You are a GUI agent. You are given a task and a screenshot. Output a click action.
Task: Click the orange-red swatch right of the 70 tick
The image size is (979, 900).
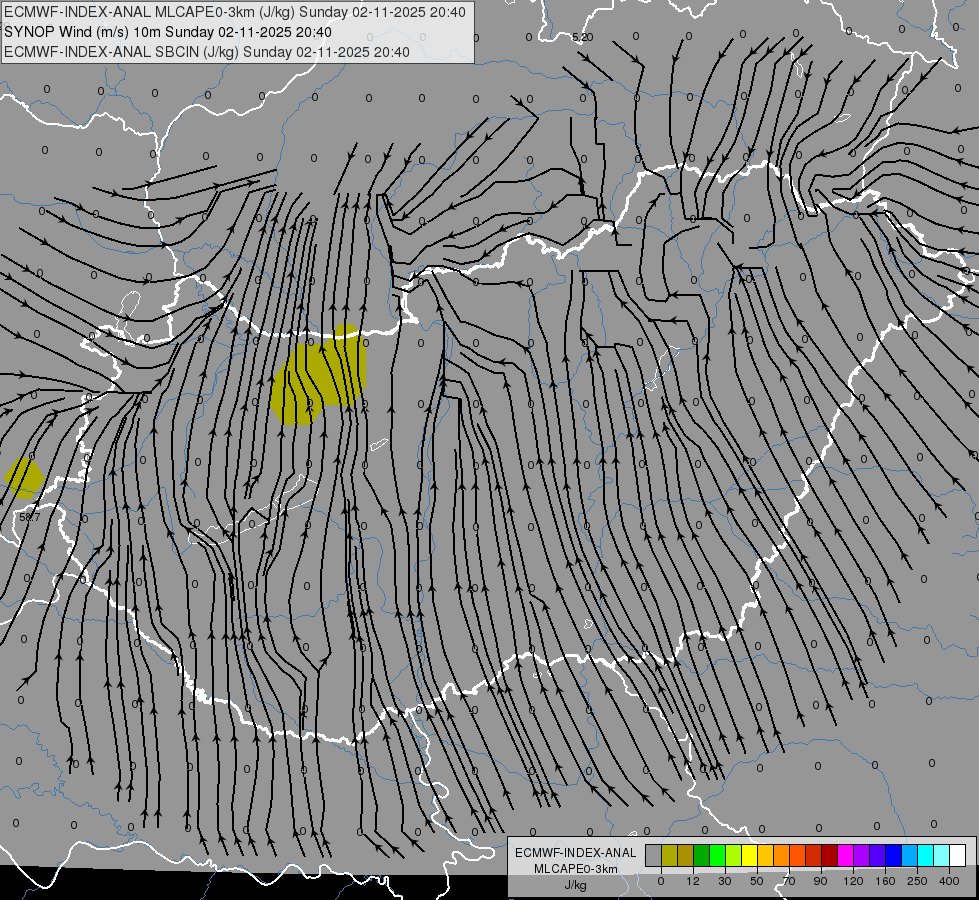click(797, 855)
